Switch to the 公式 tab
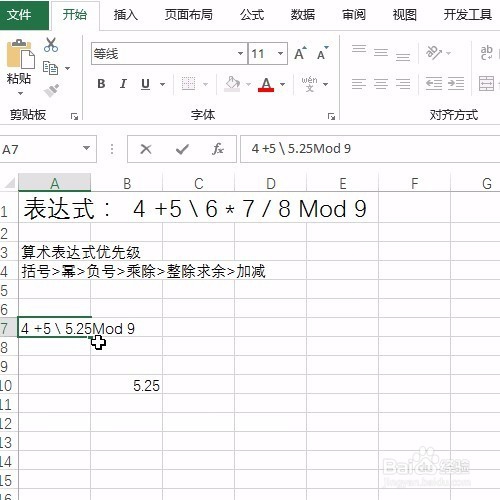The height and width of the screenshot is (500, 500). coord(252,15)
